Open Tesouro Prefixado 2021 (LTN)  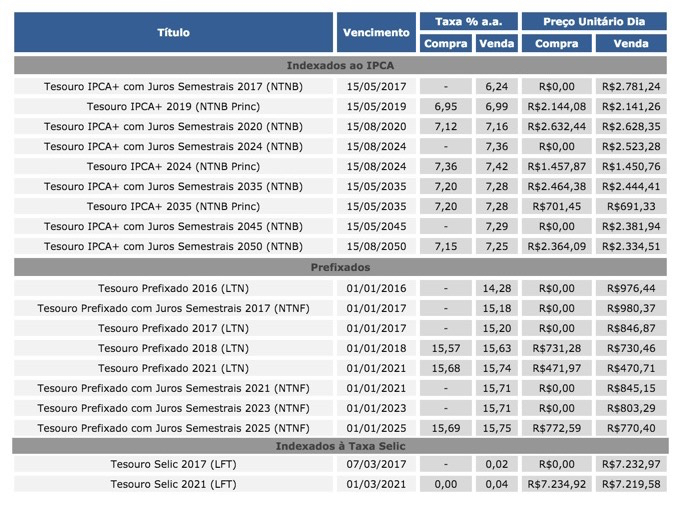click(x=173, y=368)
